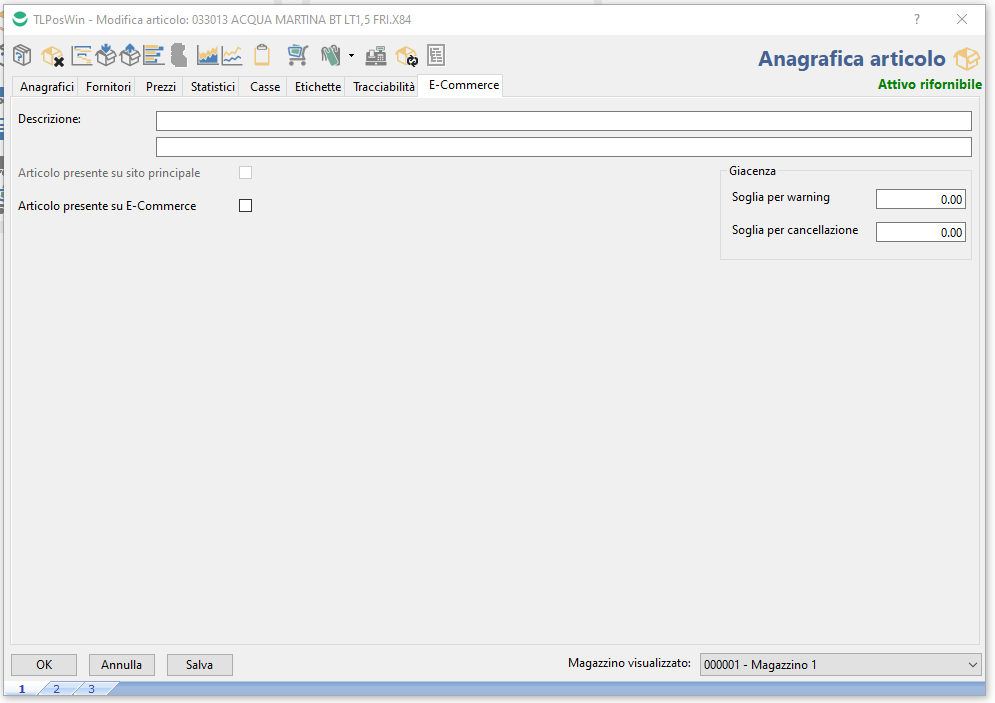Click the Annulla button

click(122, 665)
